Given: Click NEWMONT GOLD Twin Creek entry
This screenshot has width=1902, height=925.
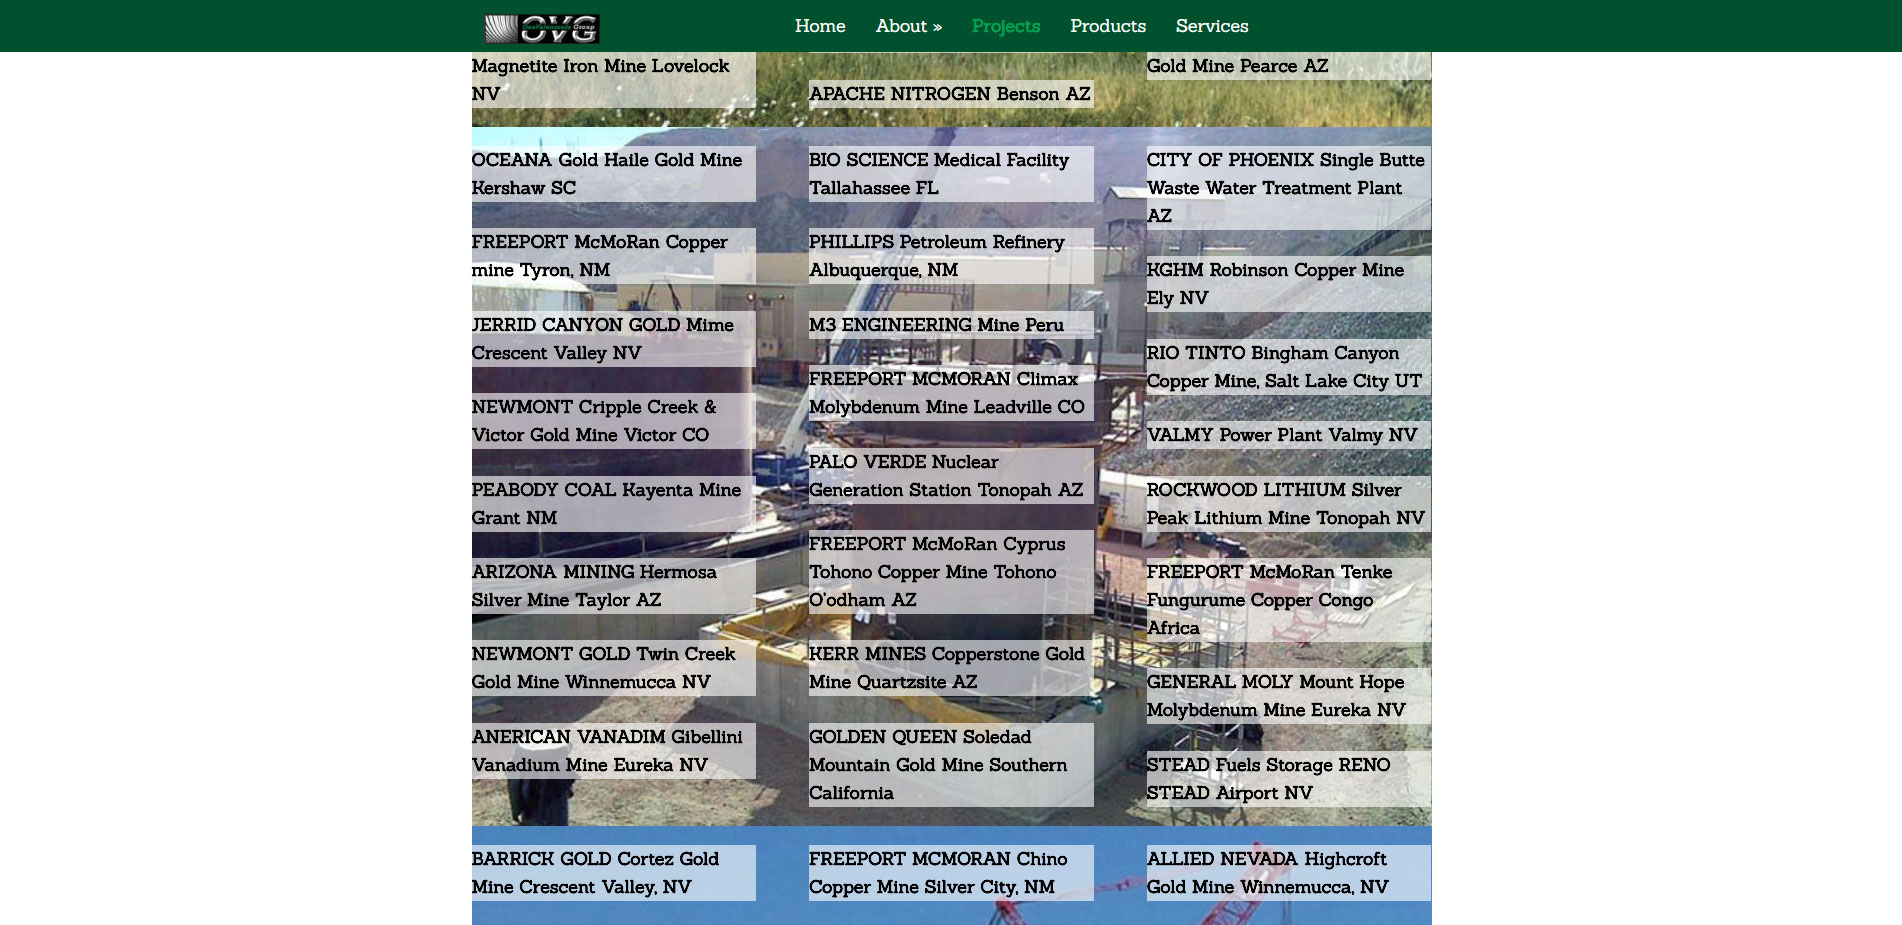Looking at the screenshot, I should point(614,668).
